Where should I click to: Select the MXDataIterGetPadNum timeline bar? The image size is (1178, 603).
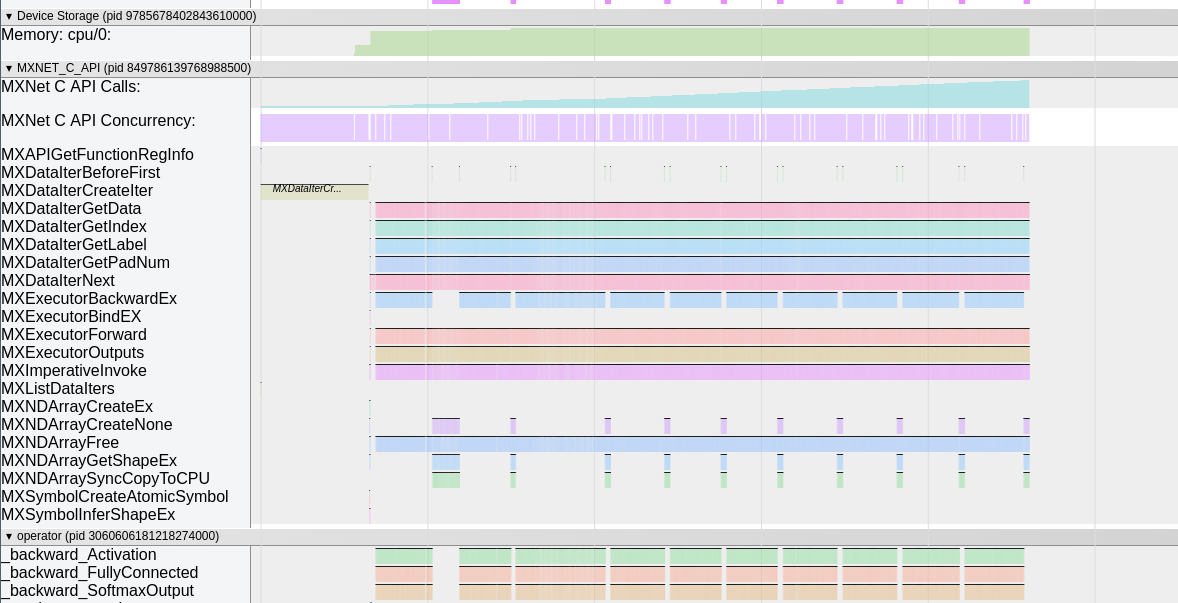tap(702, 264)
